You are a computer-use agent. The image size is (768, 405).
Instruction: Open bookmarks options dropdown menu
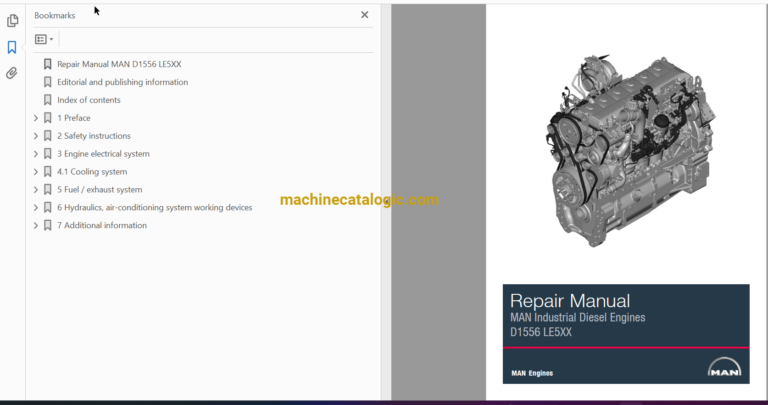44,39
